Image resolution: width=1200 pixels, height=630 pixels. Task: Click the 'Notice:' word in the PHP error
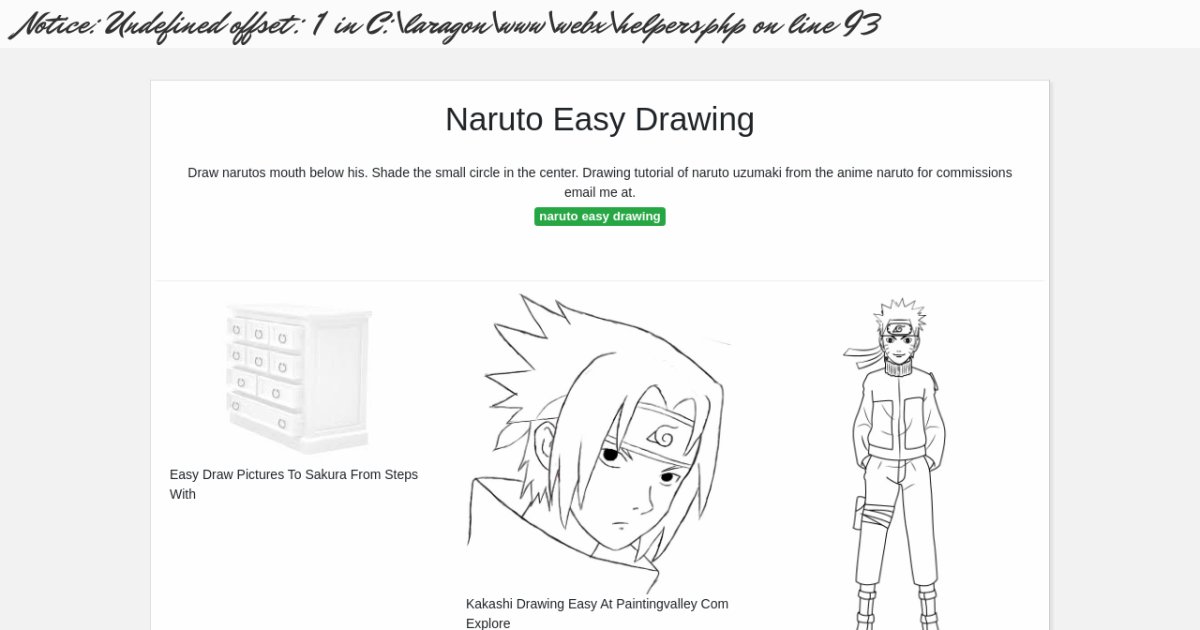(x=51, y=24)
